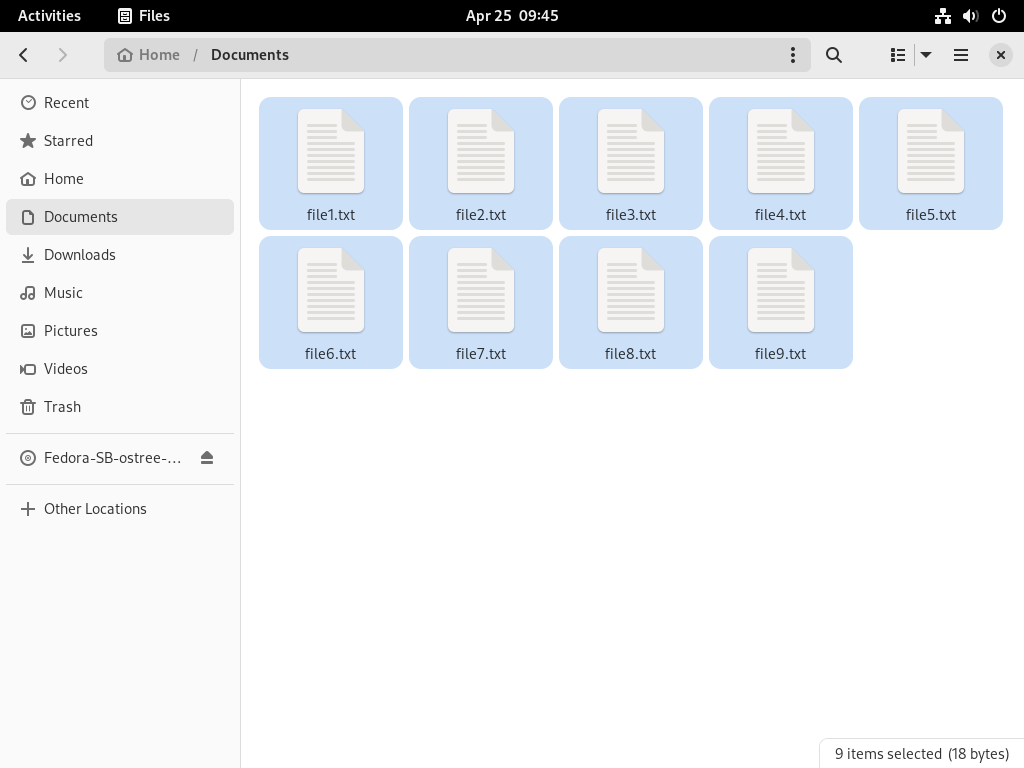Select the file6.txt document icon
The height and width of the screenshot is (768, 1024).
pyautogui.click(x=331, y=291)
